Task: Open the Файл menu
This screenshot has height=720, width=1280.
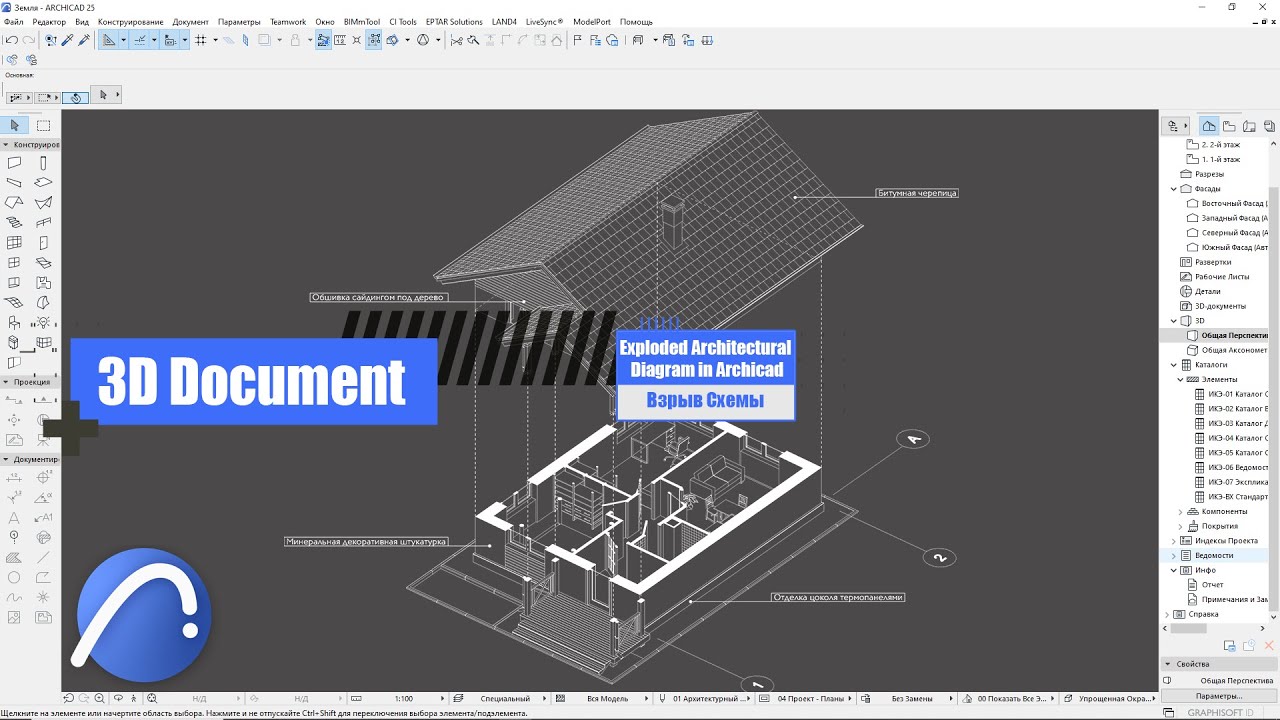Action: point(14,22)
